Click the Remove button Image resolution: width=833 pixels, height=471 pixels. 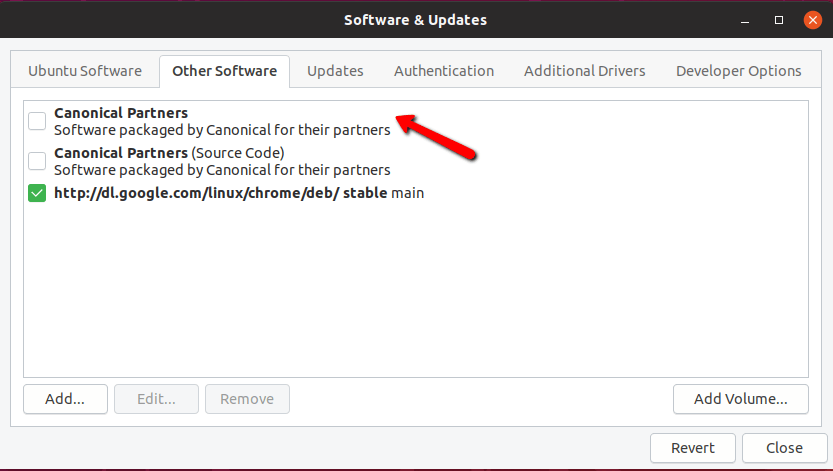[247, 399]
